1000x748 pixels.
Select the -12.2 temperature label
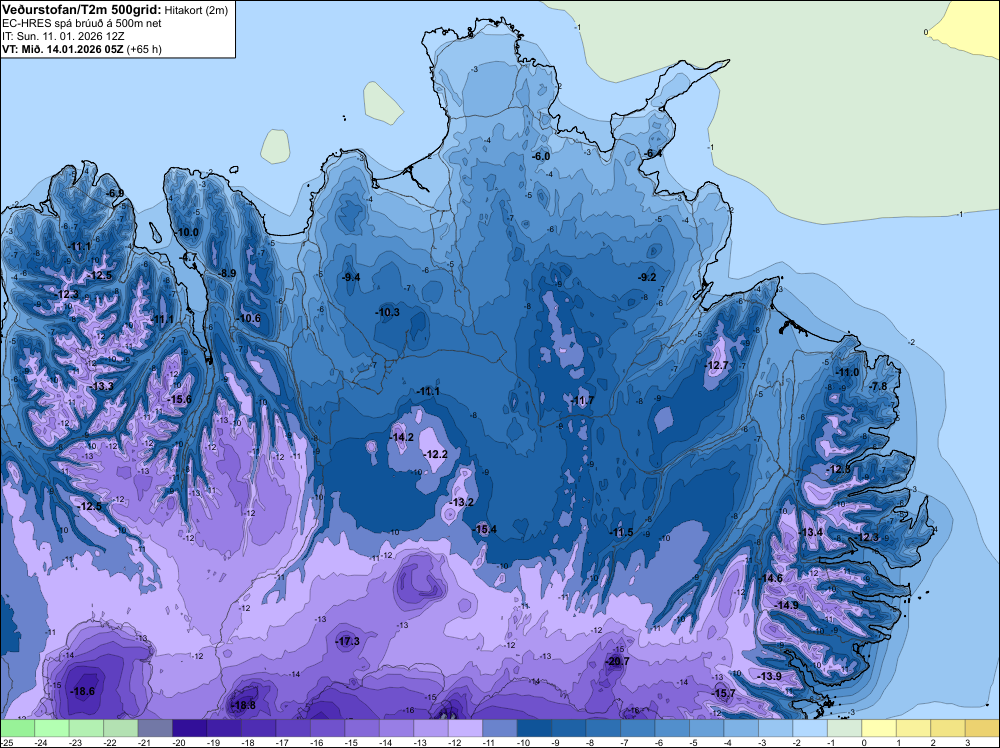[436, 455]
